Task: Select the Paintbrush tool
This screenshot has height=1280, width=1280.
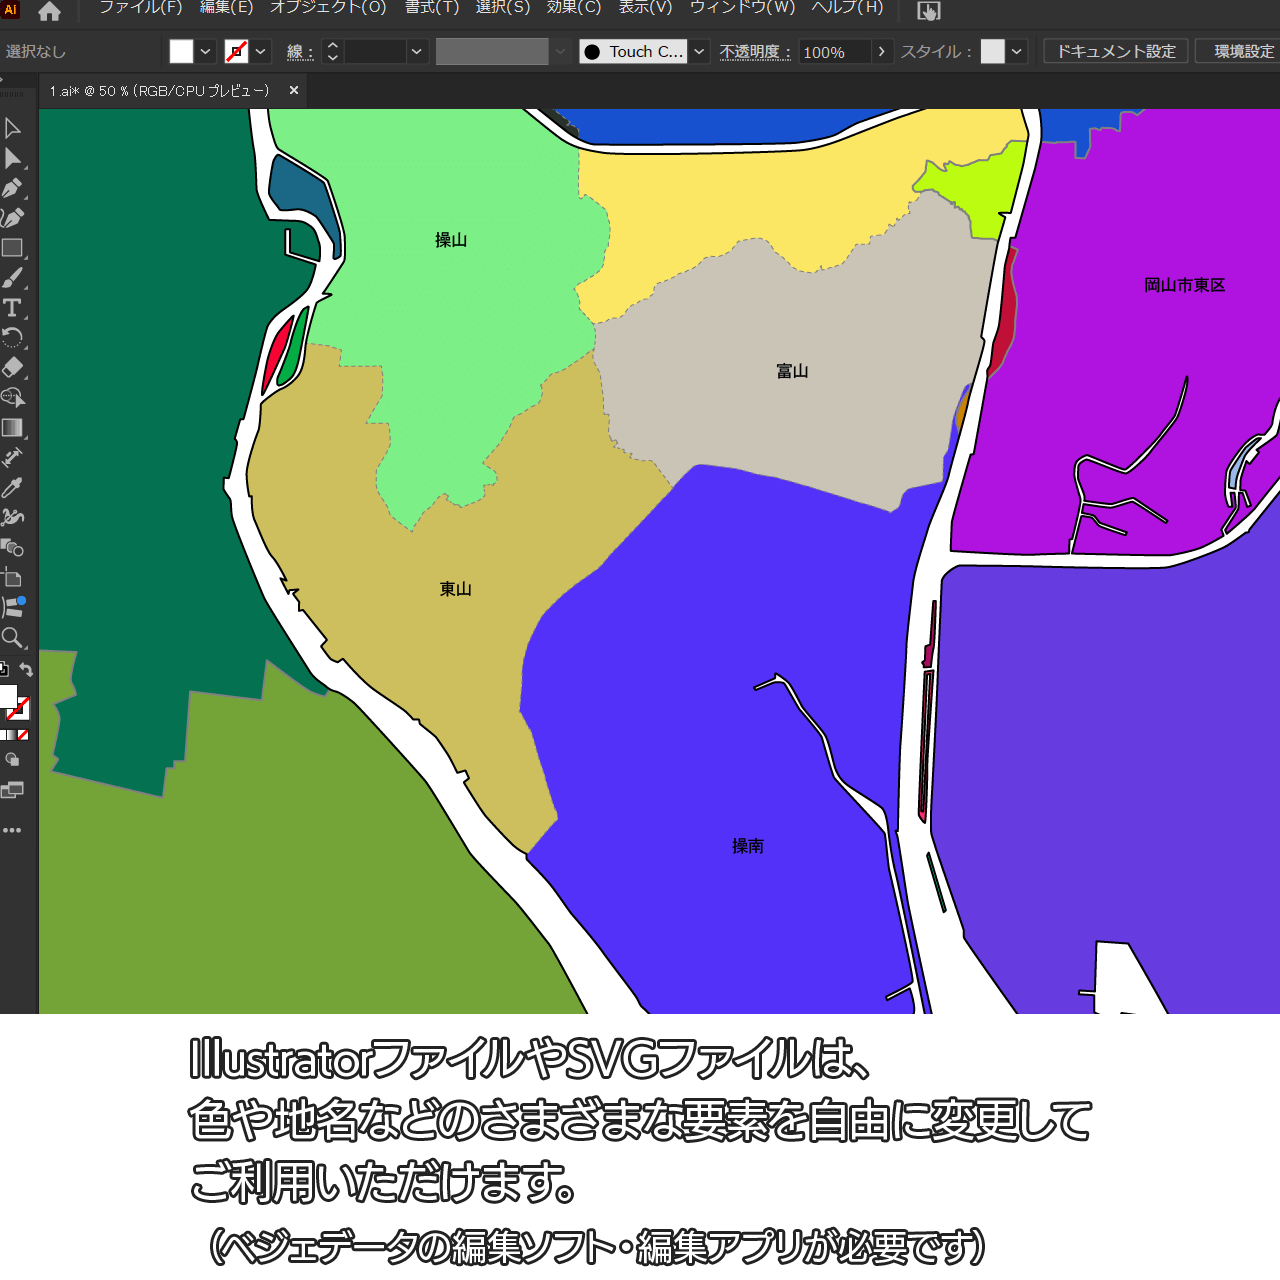Action: (x=12, y=278)
